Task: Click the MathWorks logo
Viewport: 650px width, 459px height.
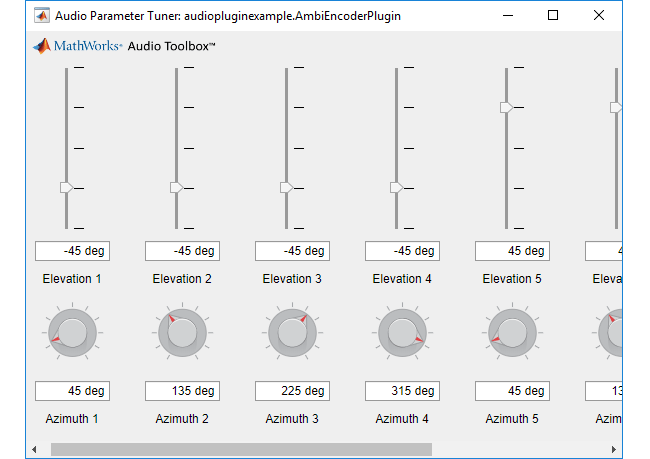Action: click(x=78, y=46)
